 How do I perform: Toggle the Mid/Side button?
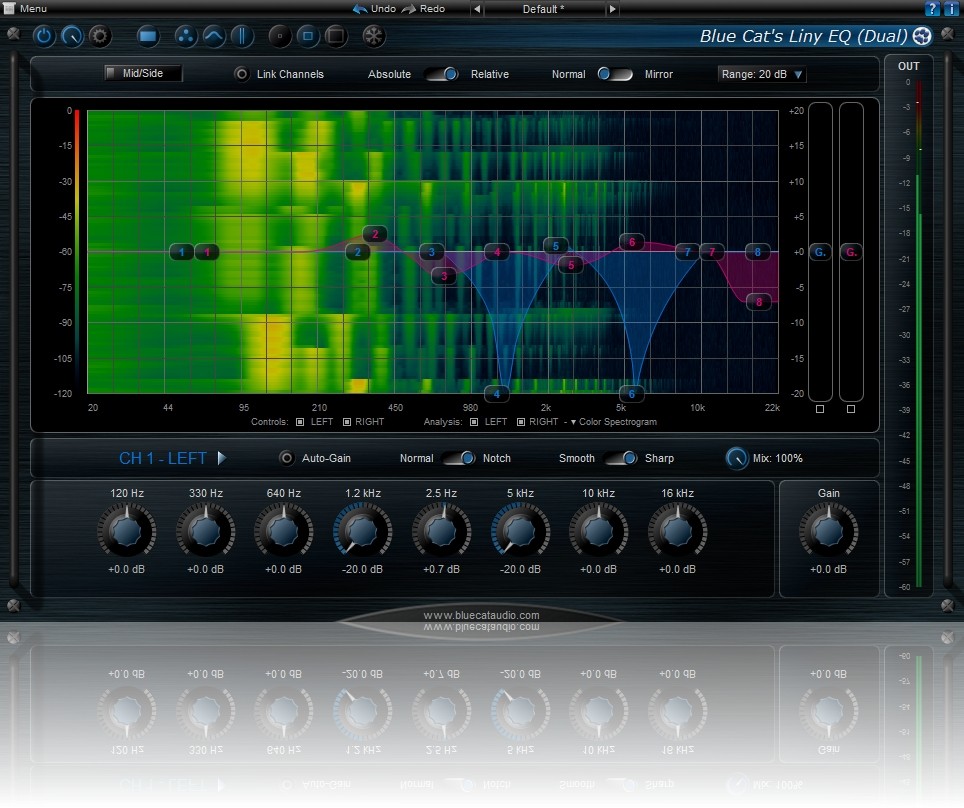(x=143, y=73)
